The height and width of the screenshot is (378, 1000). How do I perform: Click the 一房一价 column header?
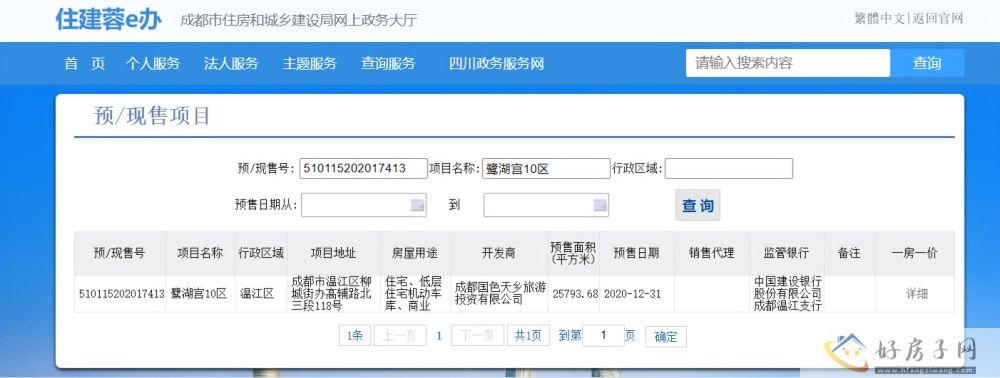click(915, 253)
